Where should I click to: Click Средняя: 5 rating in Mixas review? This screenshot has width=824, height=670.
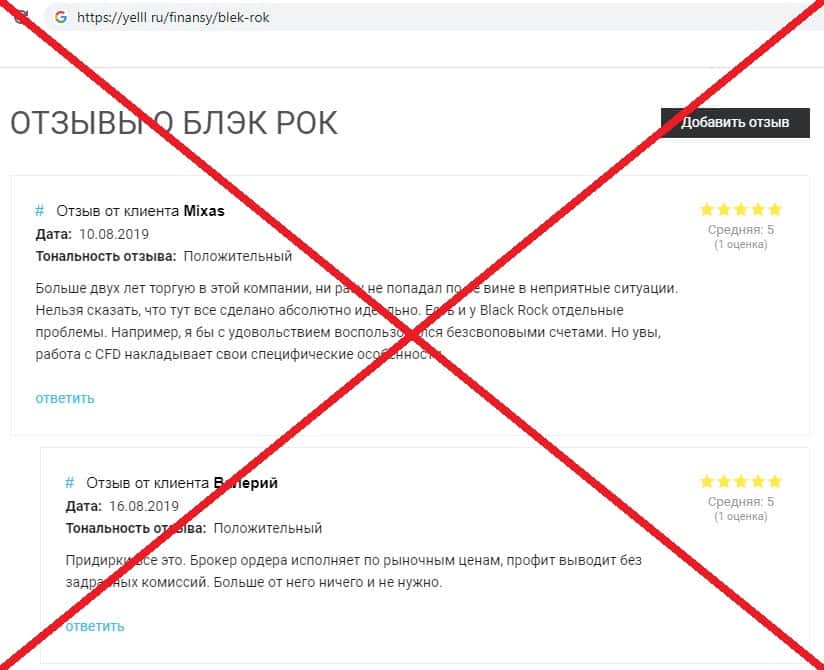pos(740,230)
